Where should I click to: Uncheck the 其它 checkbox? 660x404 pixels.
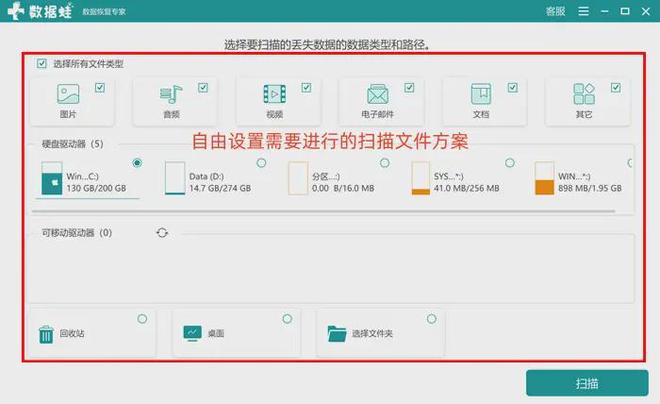click(616, 88)
